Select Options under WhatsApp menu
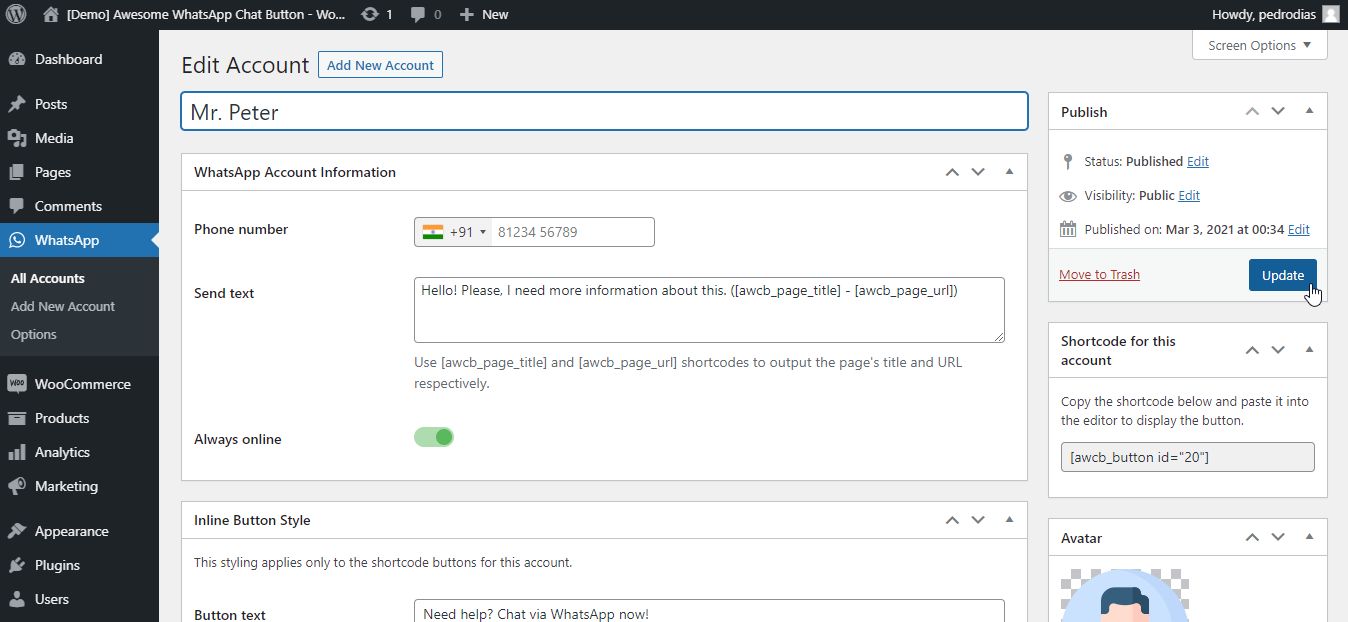This screenshot has height=622, width=1348. [34, 334]
